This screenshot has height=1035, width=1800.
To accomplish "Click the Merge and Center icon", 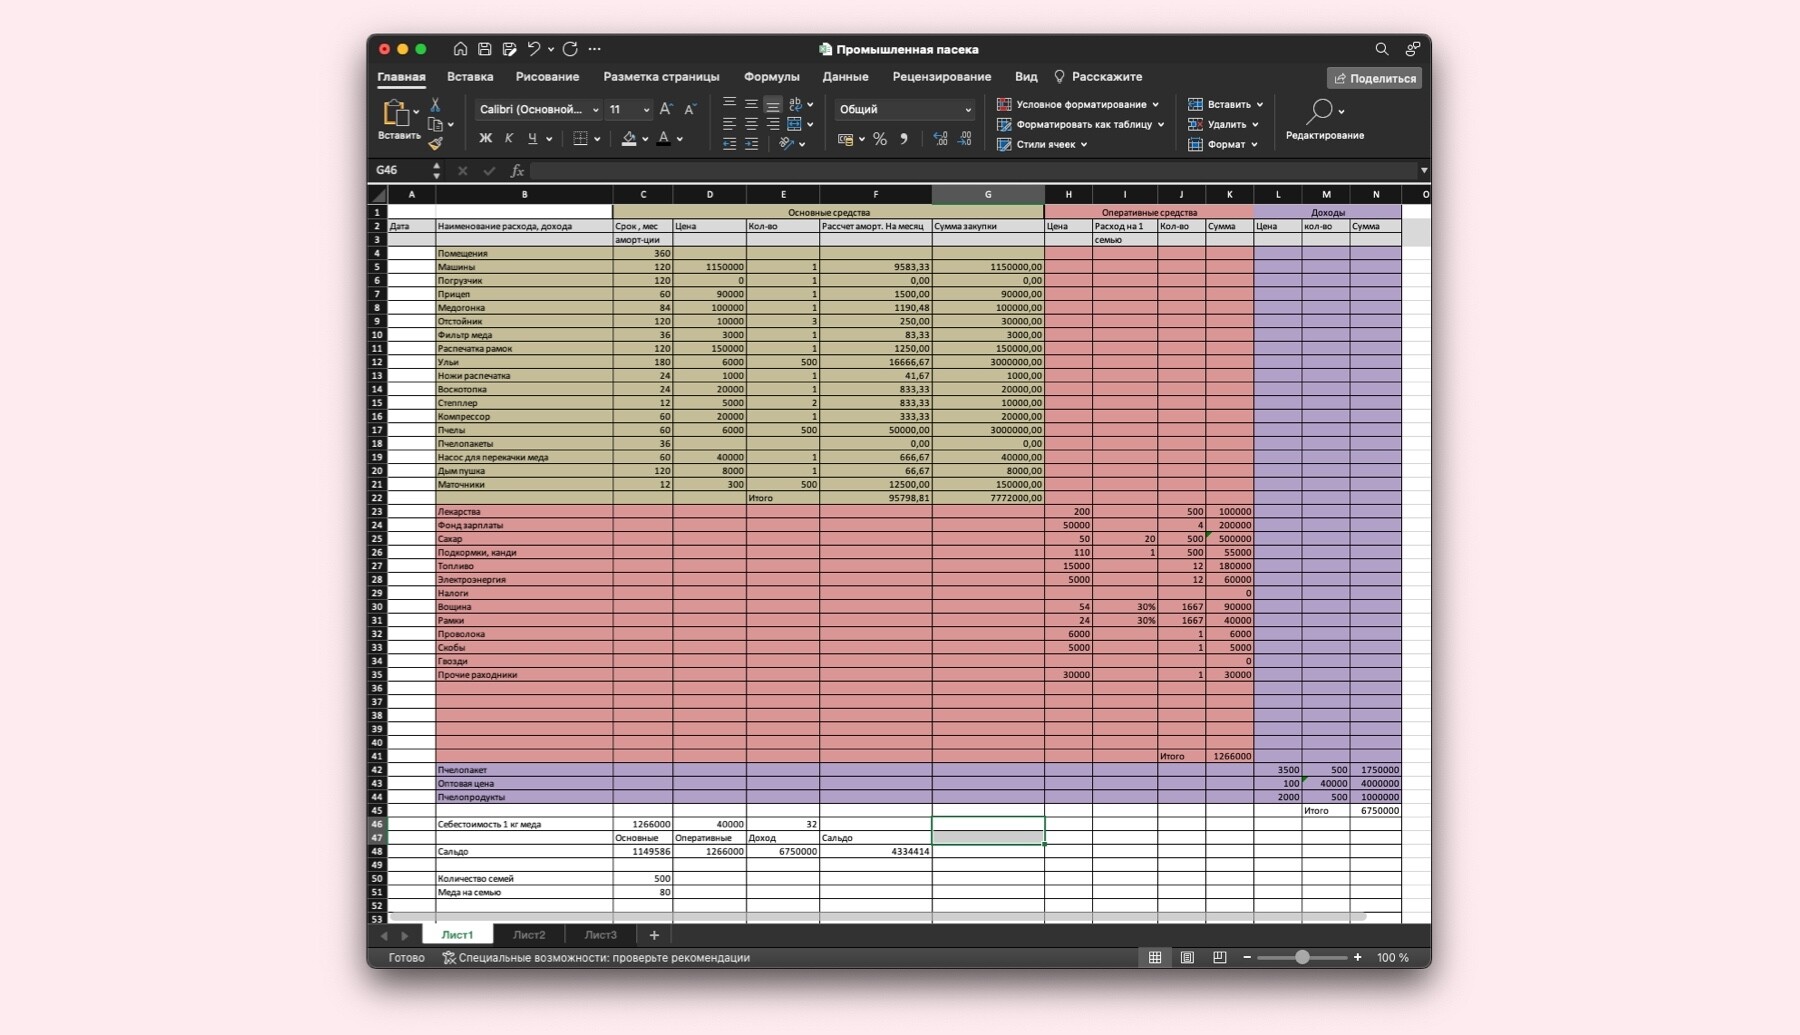I will click(x=795, y=124).
